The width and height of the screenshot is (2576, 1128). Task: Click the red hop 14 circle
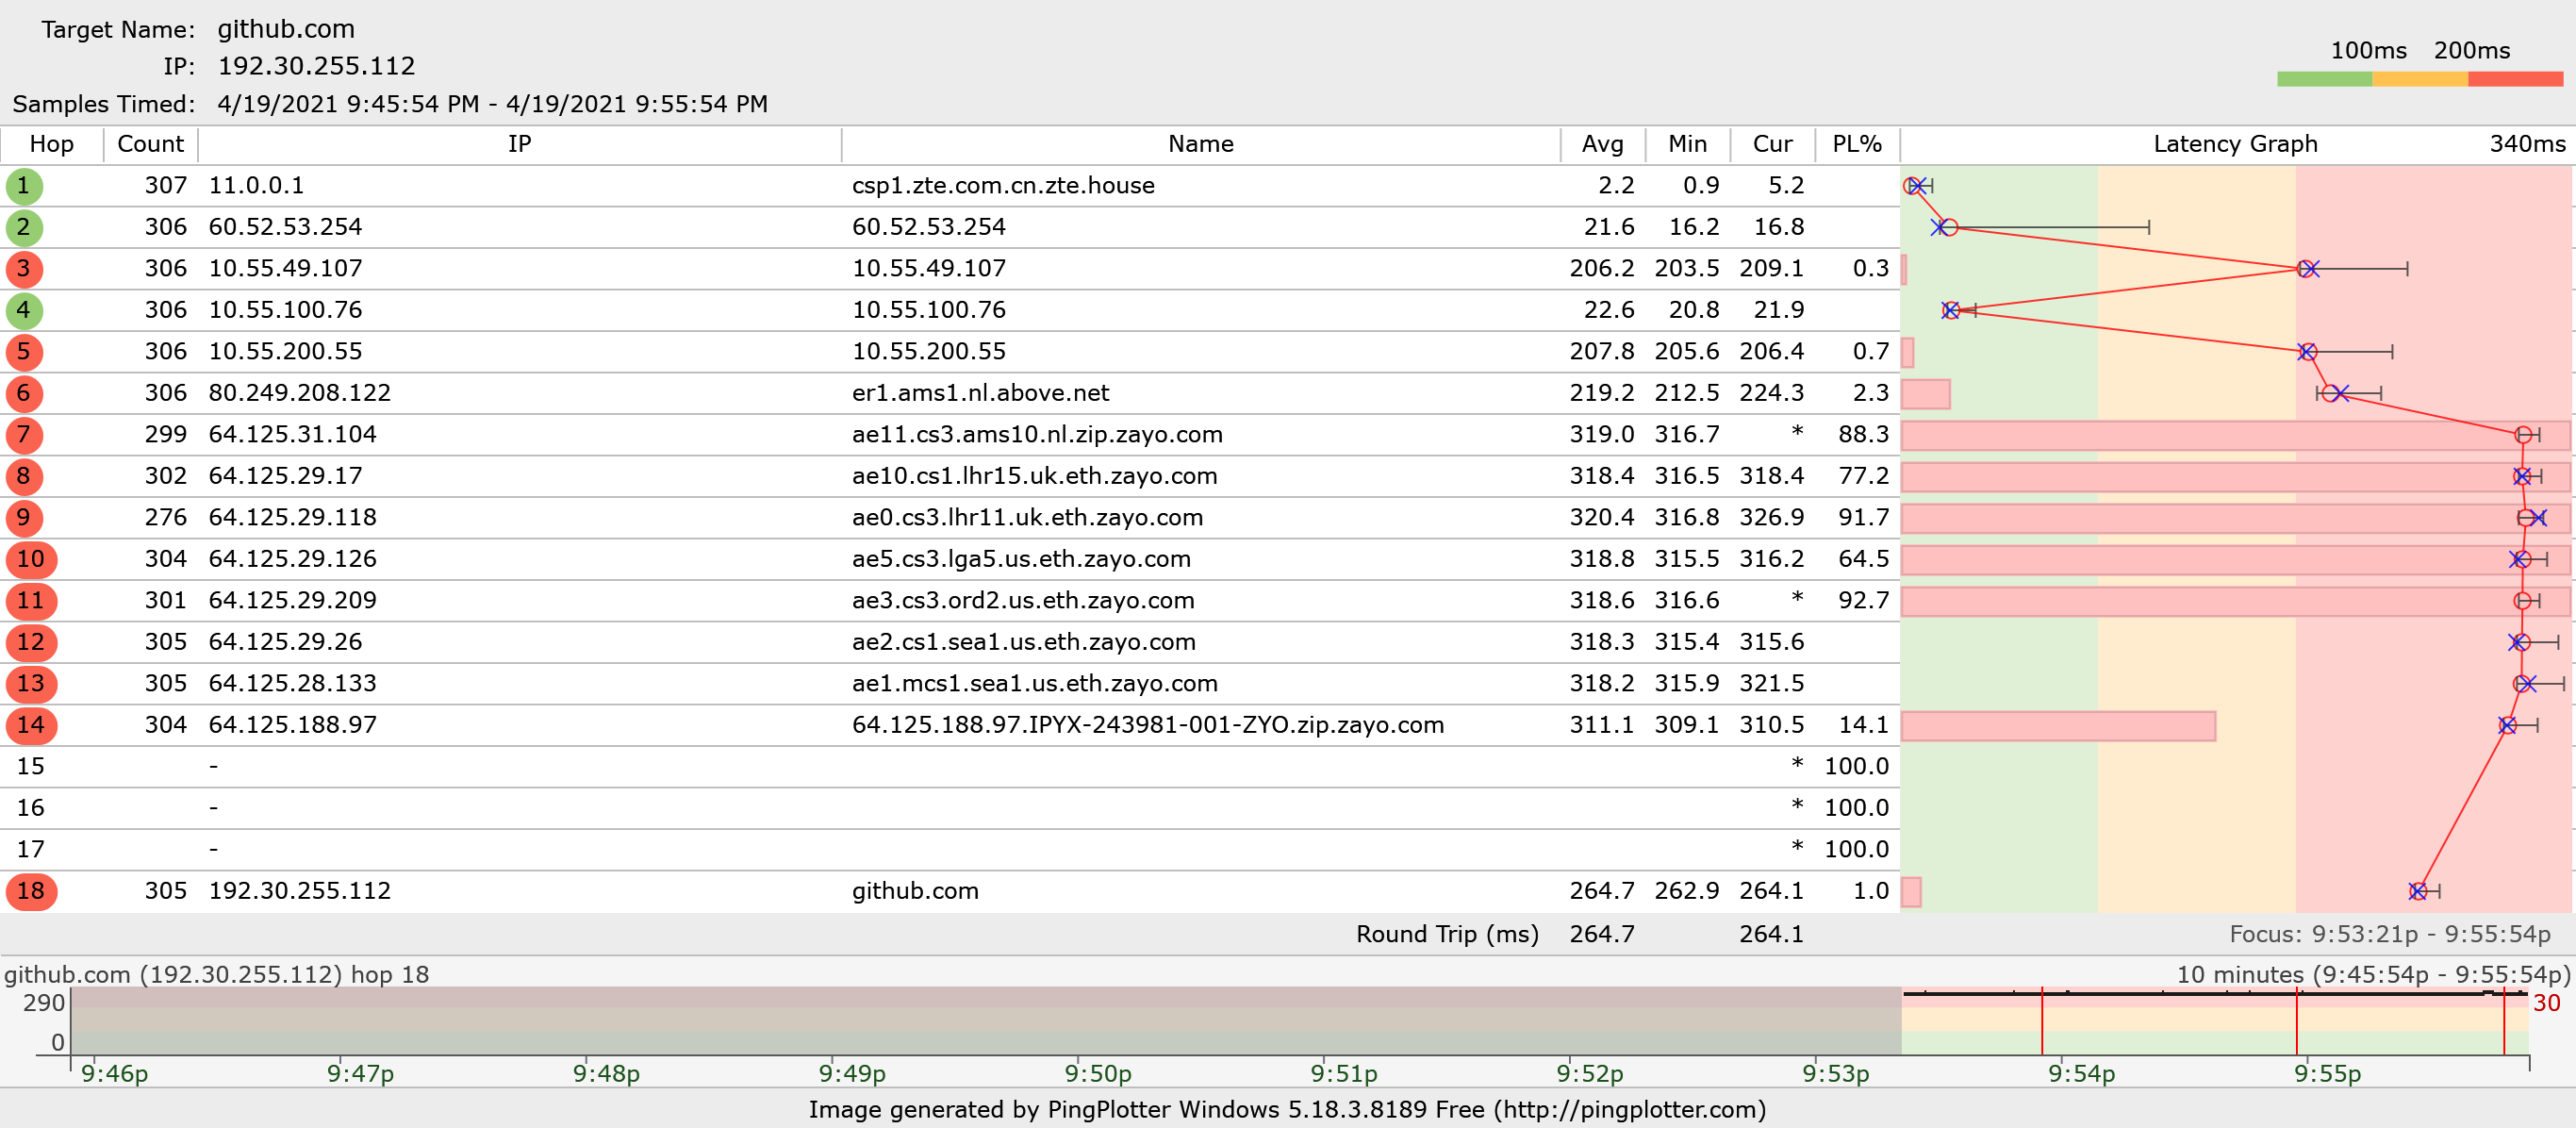[31, 726]
